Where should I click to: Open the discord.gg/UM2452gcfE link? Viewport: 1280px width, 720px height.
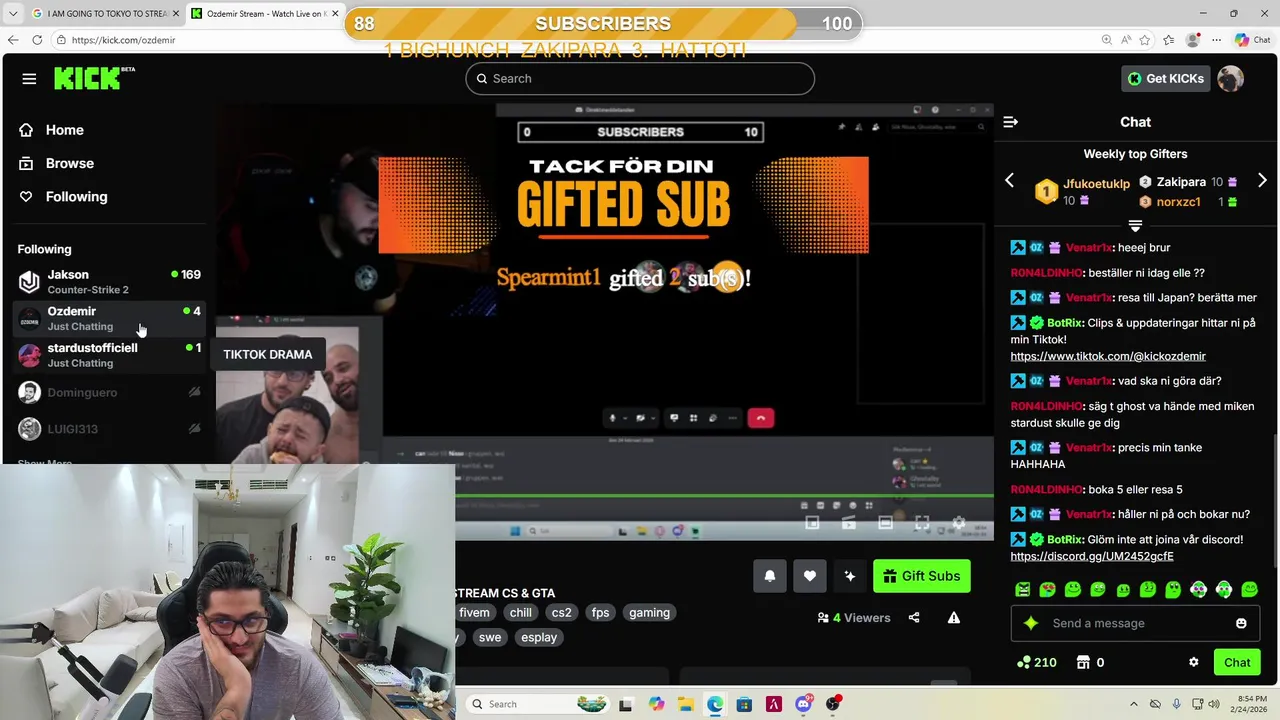point(1092,556)
